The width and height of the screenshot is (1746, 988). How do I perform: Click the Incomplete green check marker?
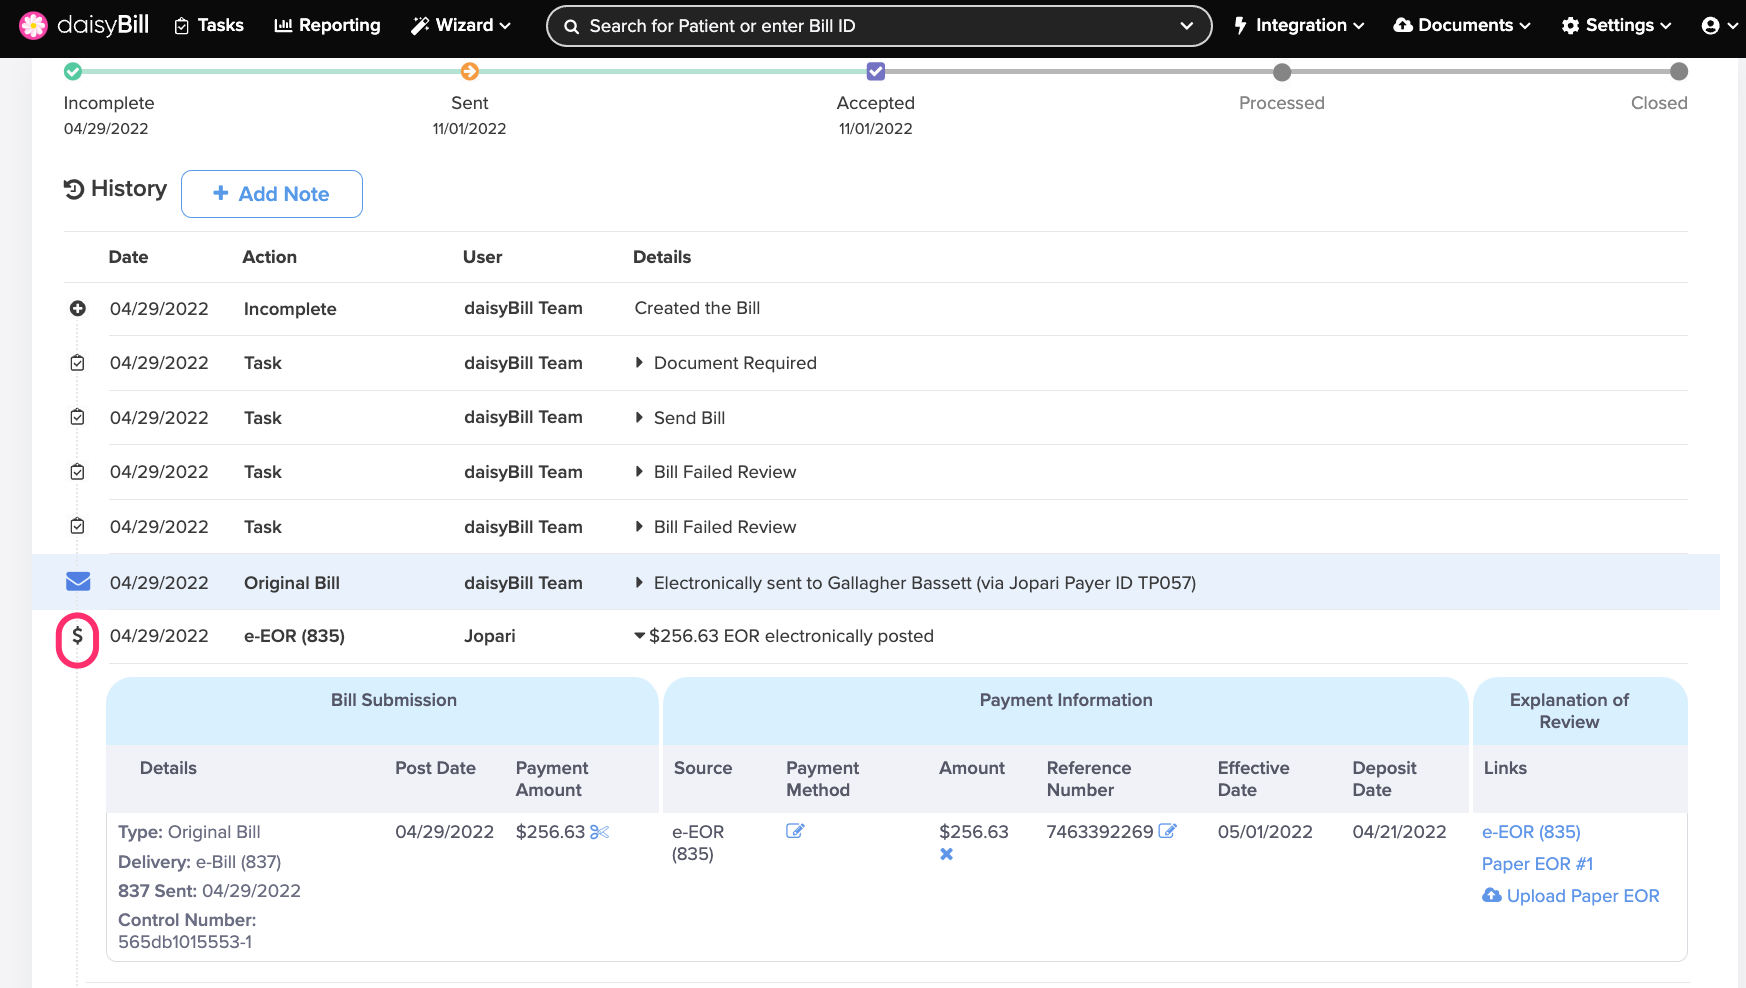point(73,71)
